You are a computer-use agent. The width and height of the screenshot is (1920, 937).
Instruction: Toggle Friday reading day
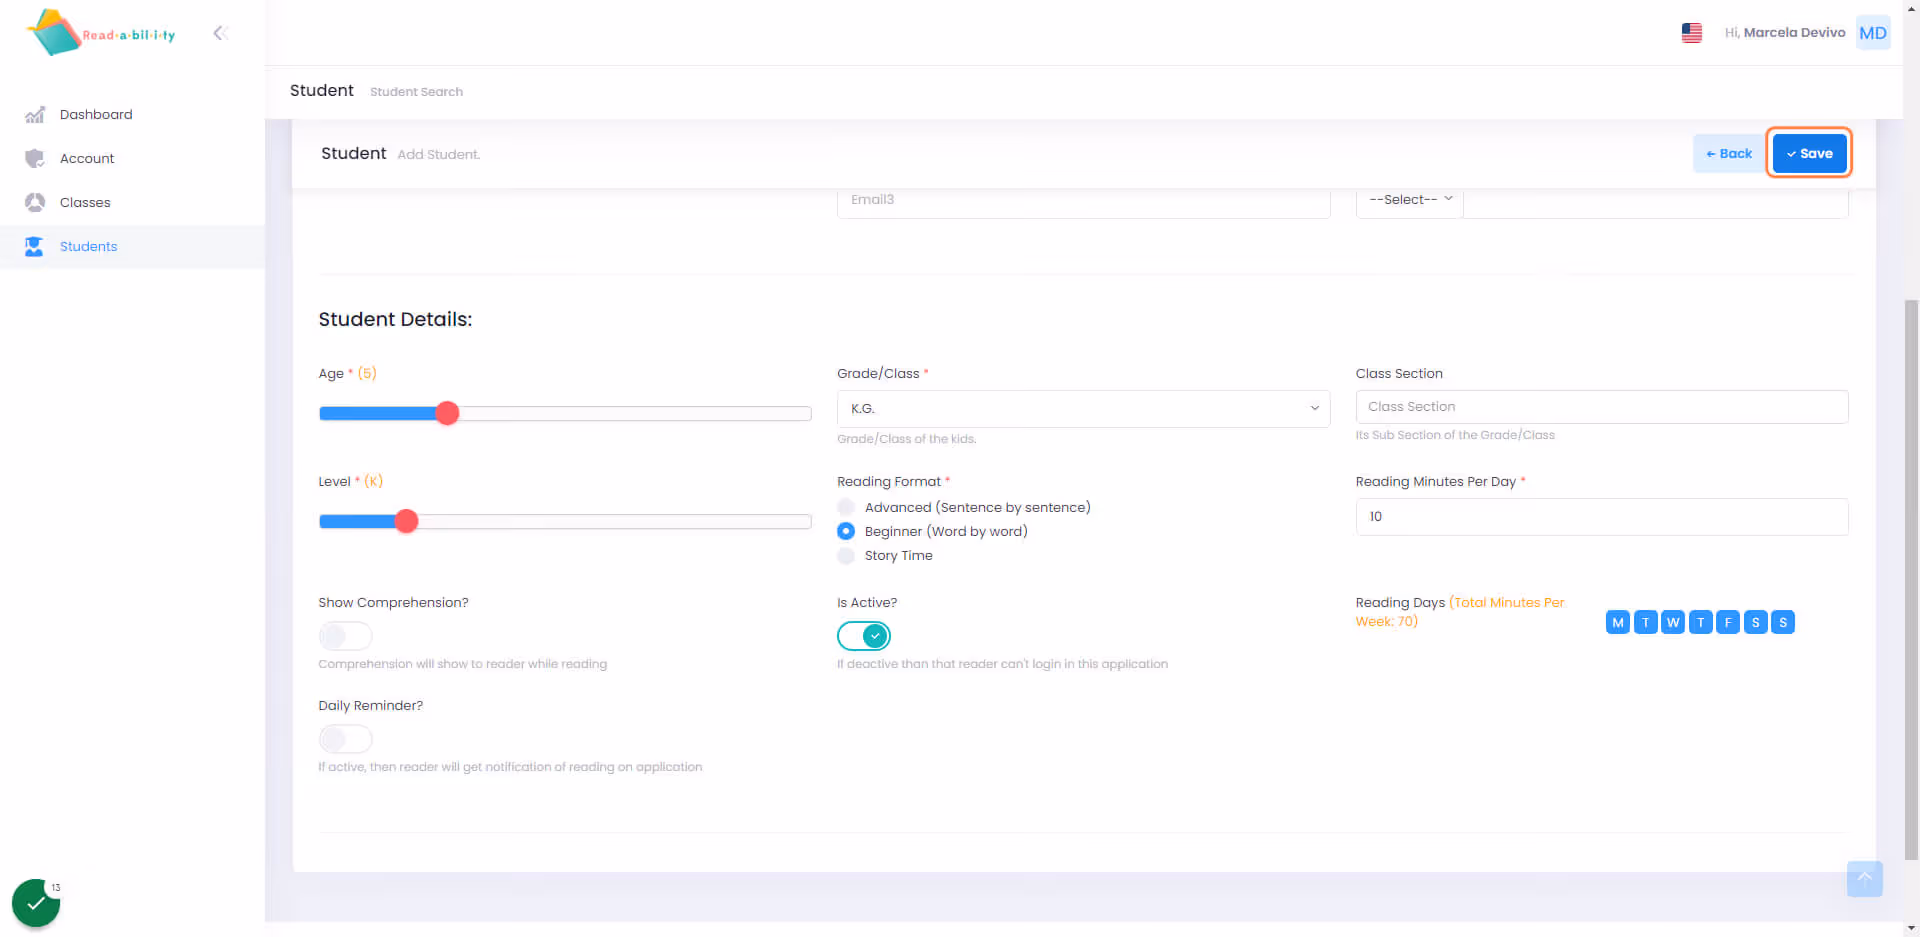[x=1728, y=622]
